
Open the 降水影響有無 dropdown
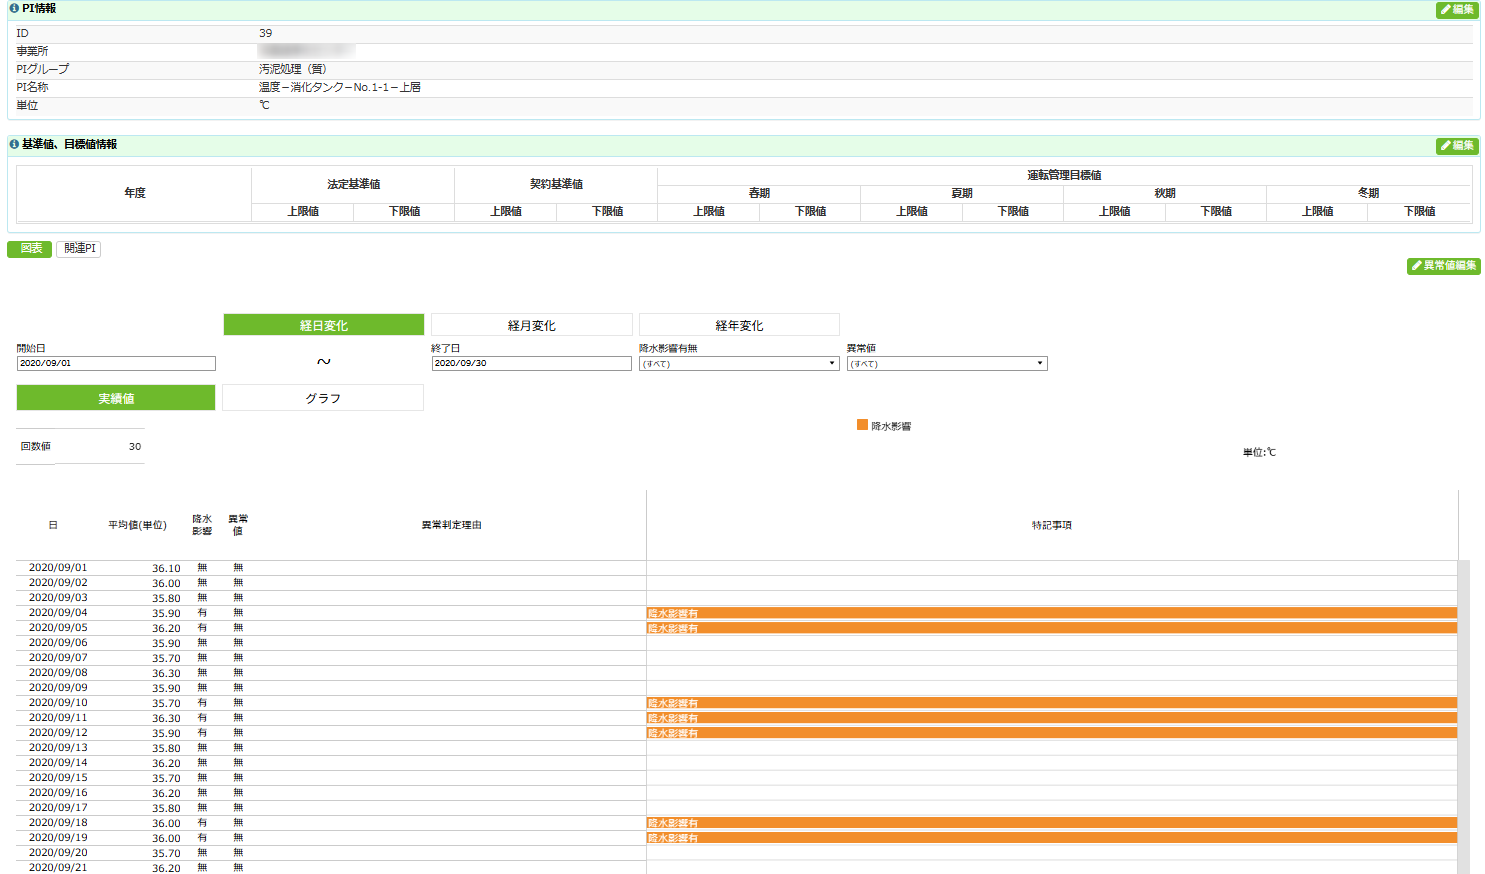(739, 363)
